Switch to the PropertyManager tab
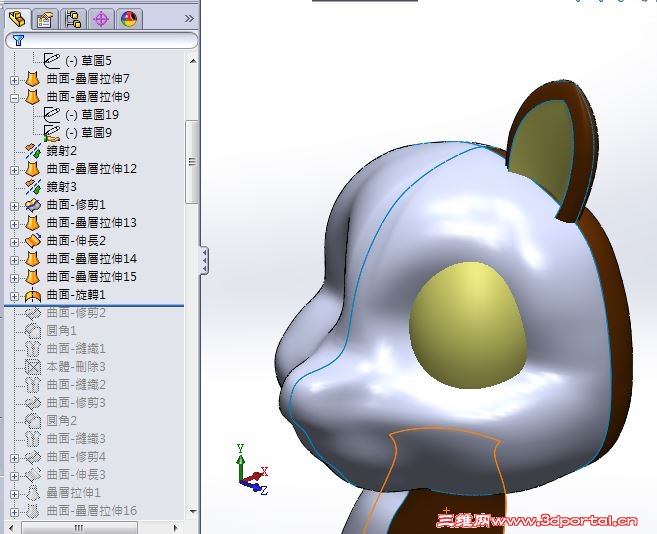Screen dimensions: 657x534 coord(45,19)
